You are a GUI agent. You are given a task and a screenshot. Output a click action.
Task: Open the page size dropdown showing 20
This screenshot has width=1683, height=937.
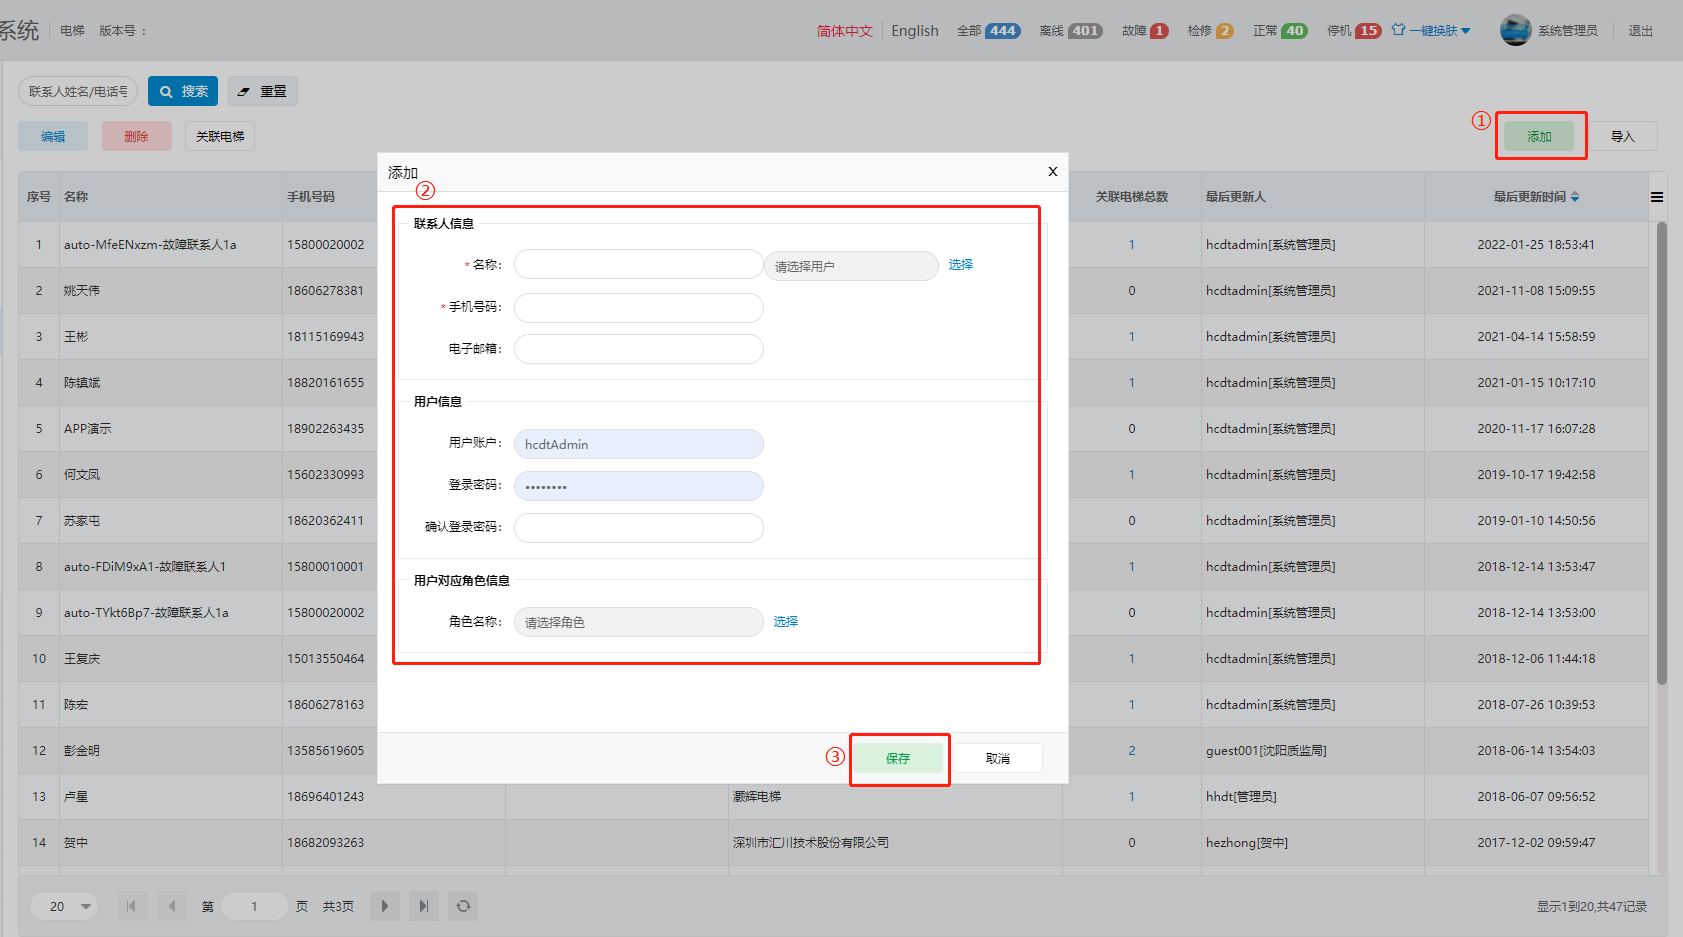64,906
